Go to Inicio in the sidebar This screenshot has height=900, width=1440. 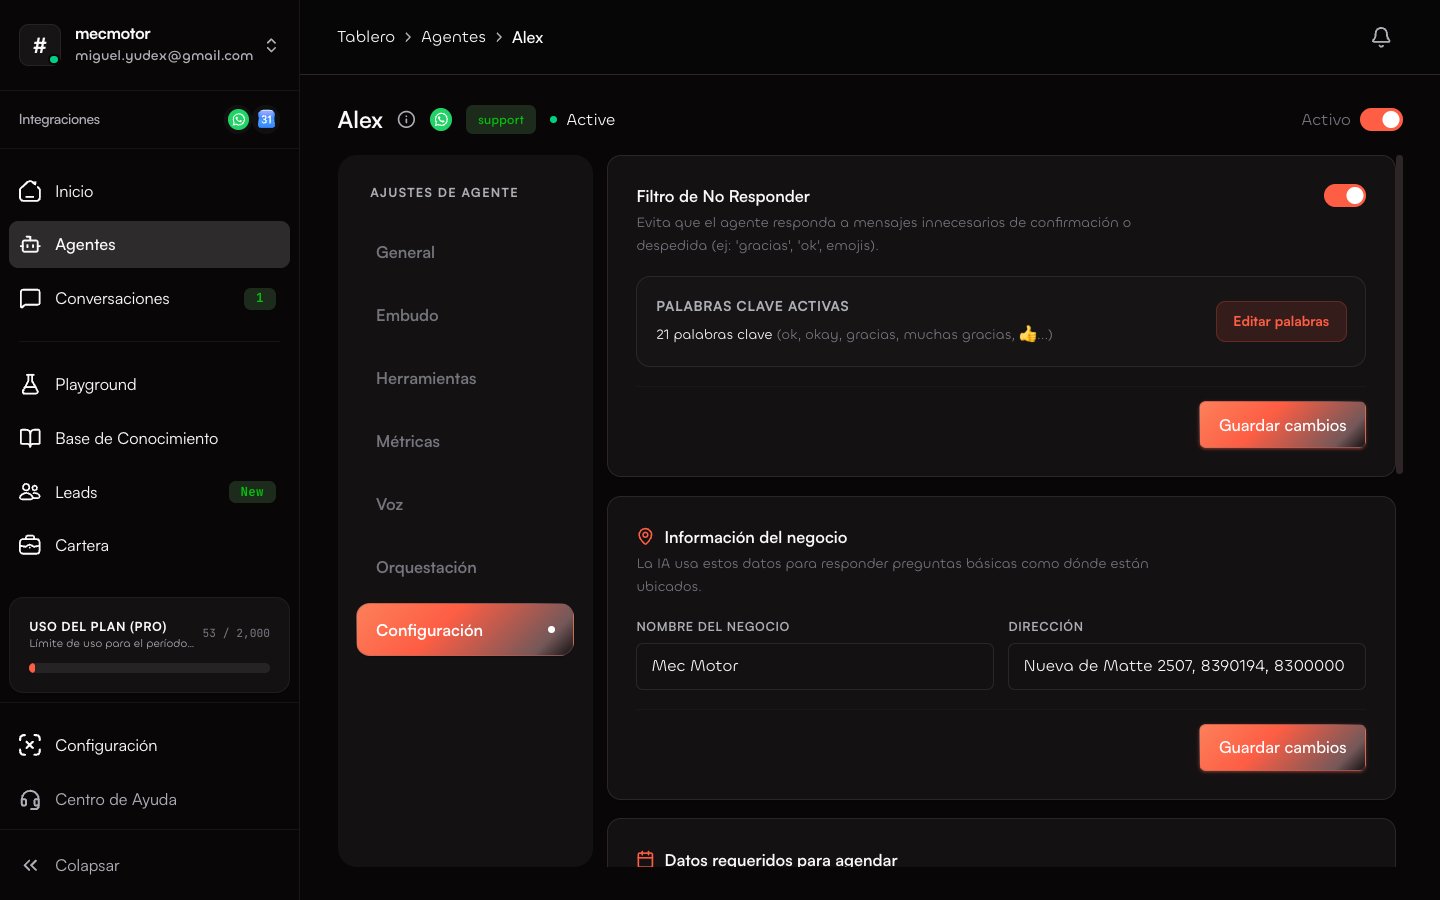149,191
